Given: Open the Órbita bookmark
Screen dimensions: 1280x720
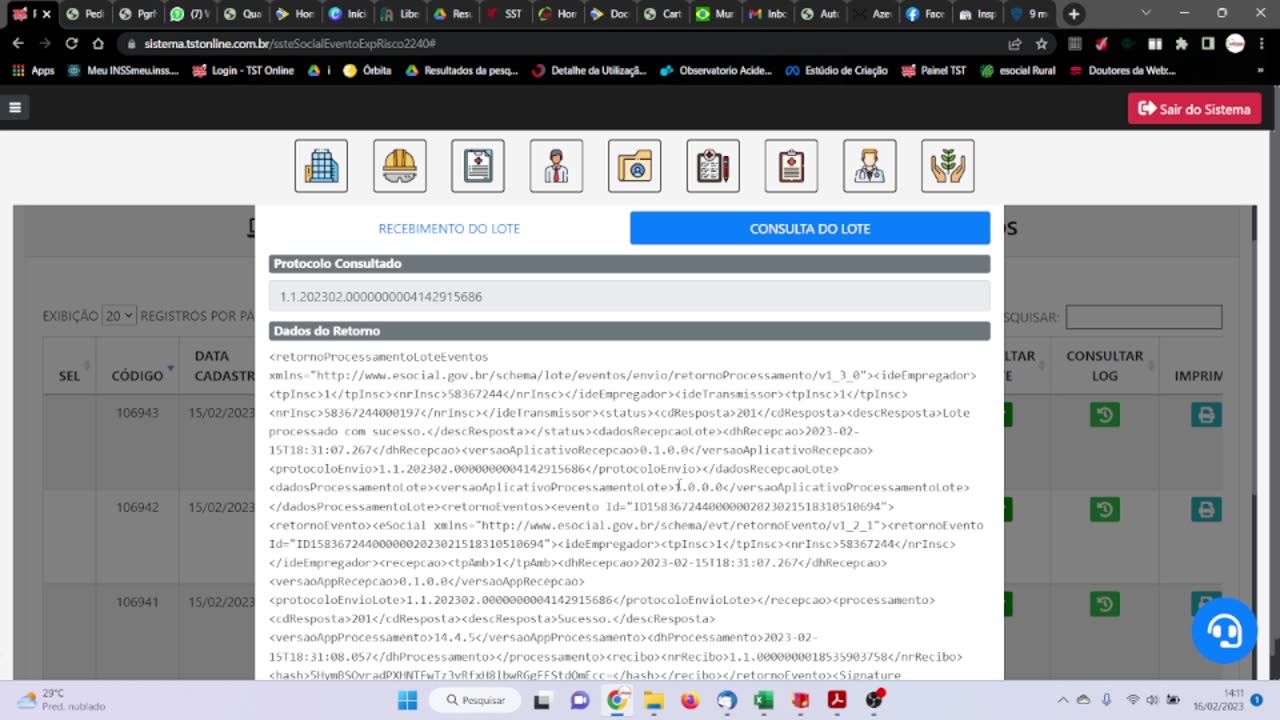Looking at the screenshot, I should pos(367,71).
